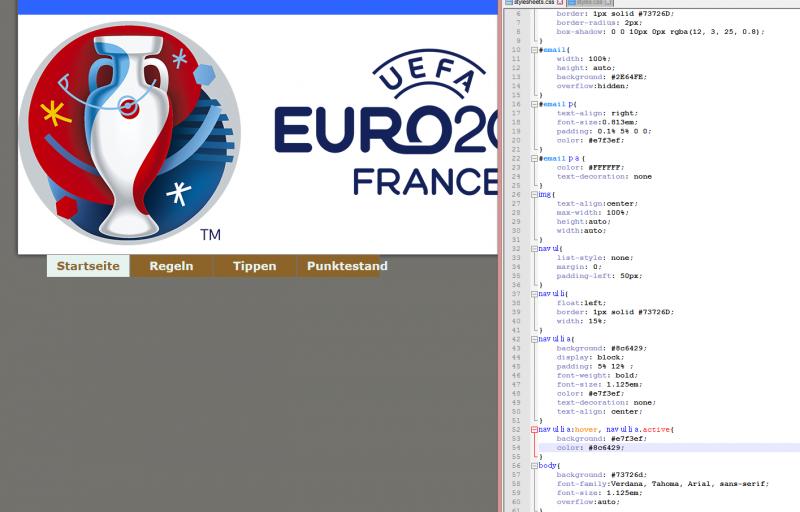Click the 'max-width: 100%;' line
Screen dimensions: 800x512
tap(592, 213)
